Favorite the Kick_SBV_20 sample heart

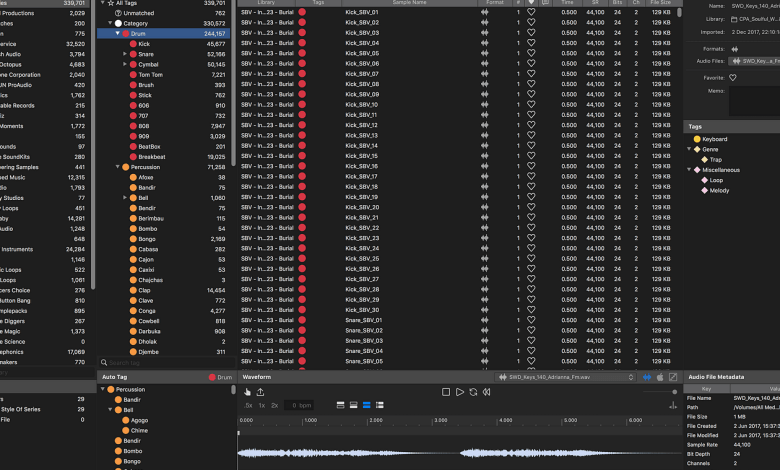(531, 207)
